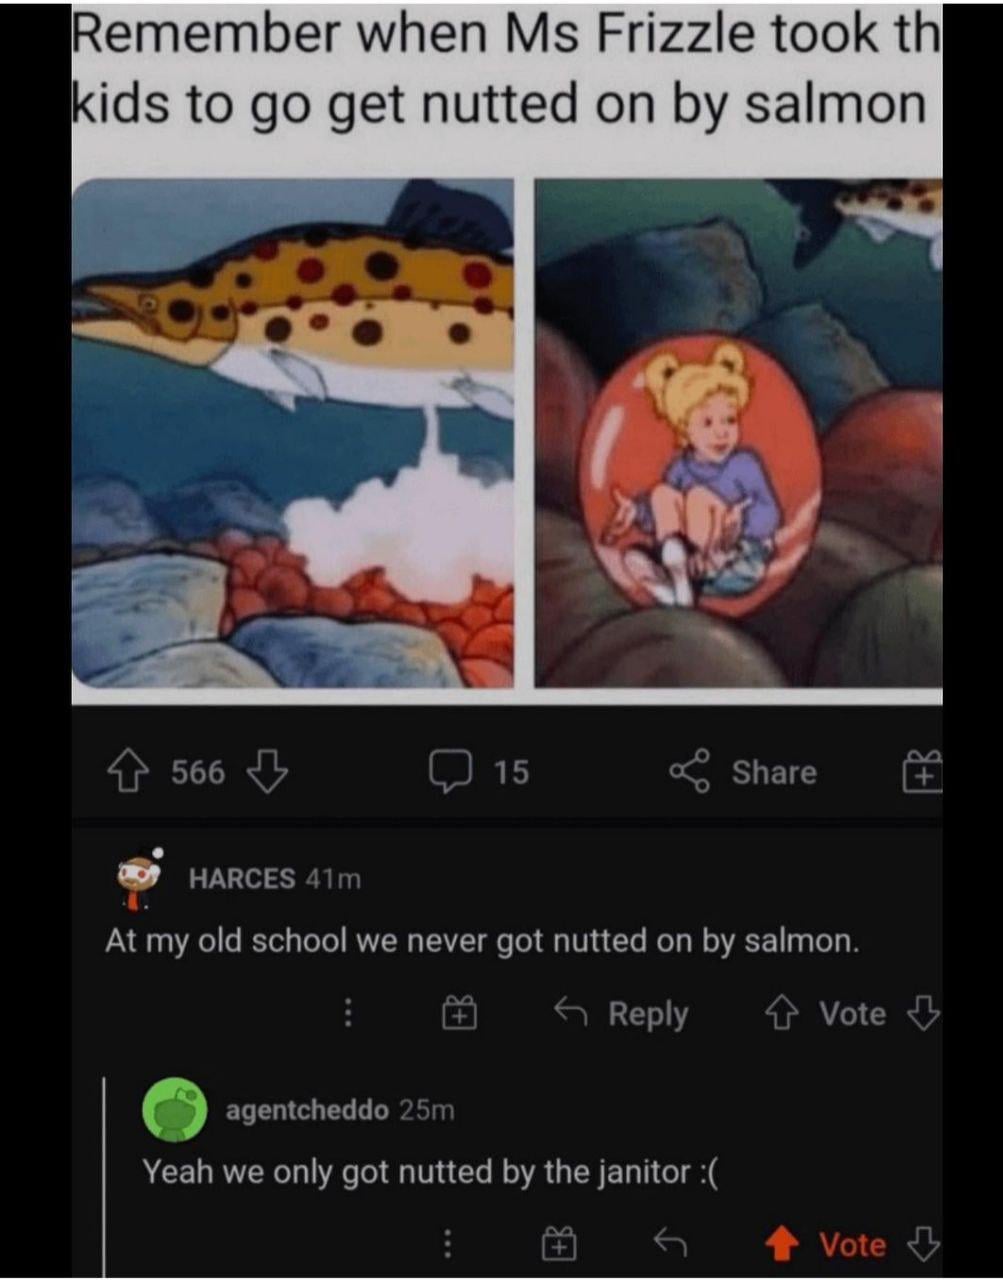Viewport: 1003px width, 1280px height.
Task: Click the Share button on the post
Action: [x=744, y=772]
